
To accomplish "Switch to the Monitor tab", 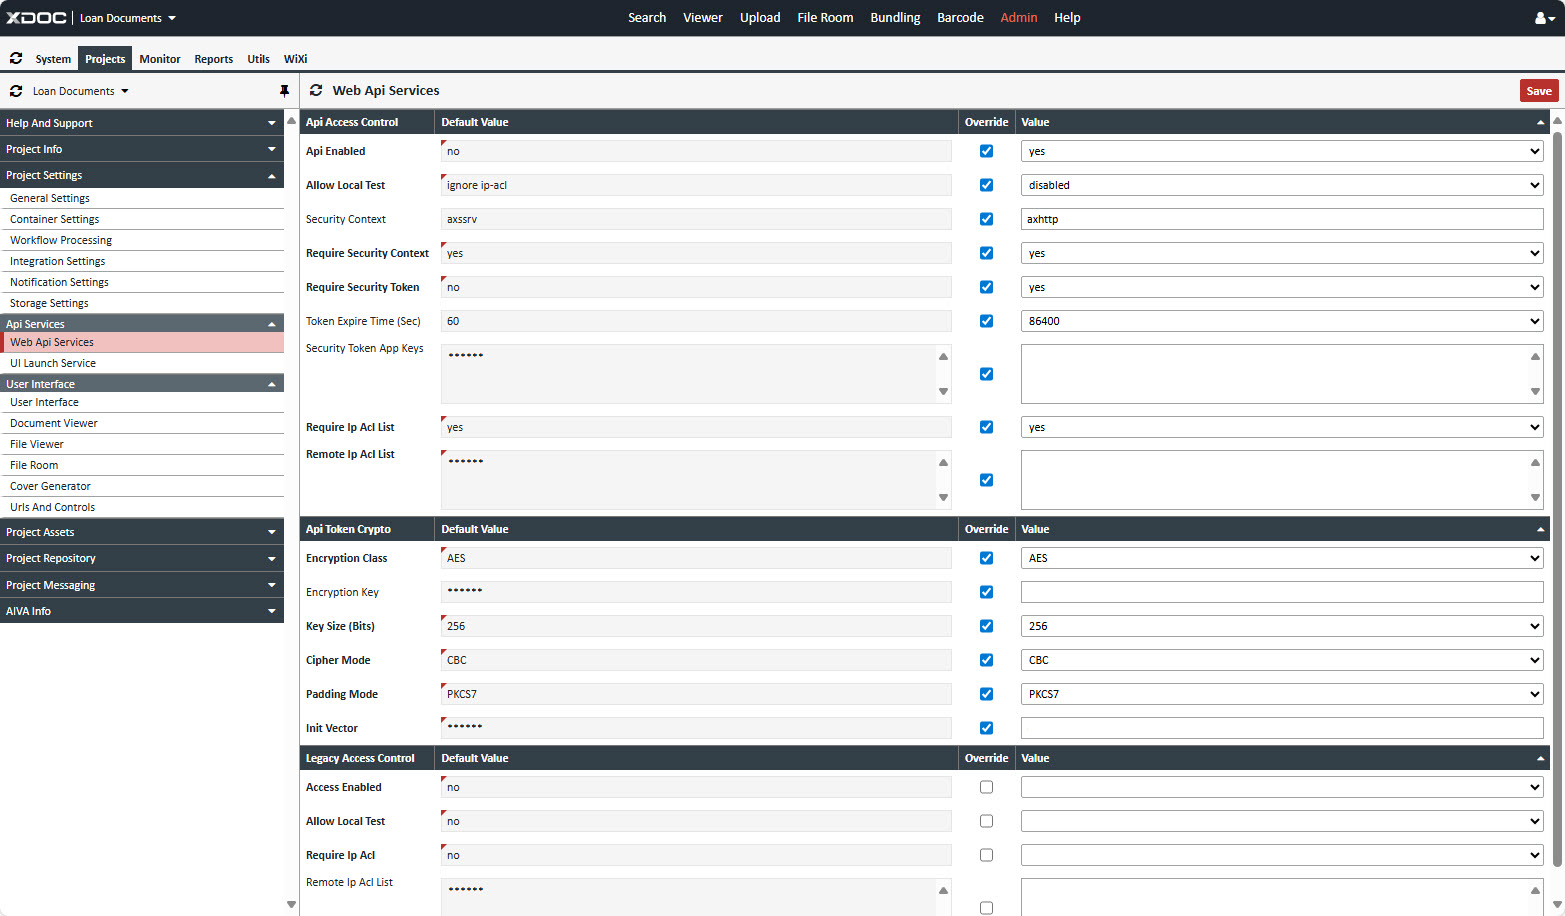I will pos(160,59).
